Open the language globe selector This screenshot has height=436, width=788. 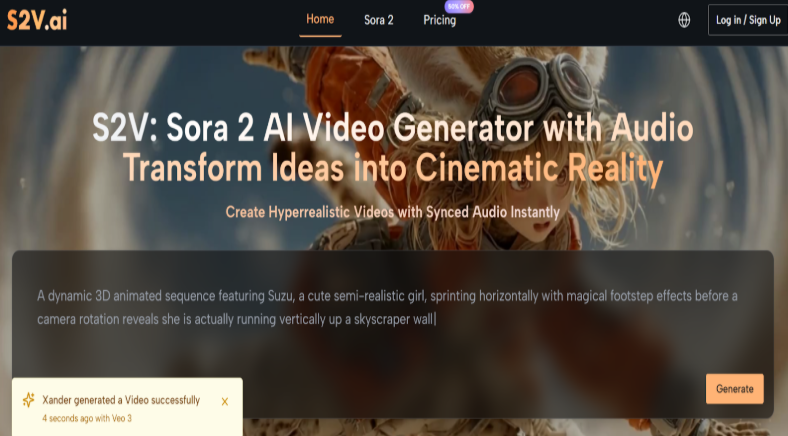pyautogui.click(x=684, y=20)
